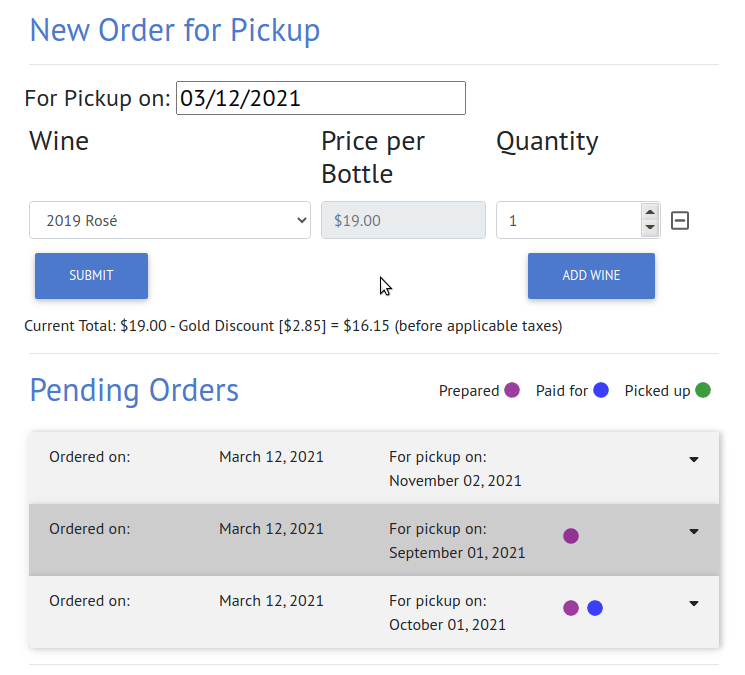Image resolution: width=745 pixels, height=675 pixels.
Task: Click the Current Total summary text
Action: coord(293,326)
